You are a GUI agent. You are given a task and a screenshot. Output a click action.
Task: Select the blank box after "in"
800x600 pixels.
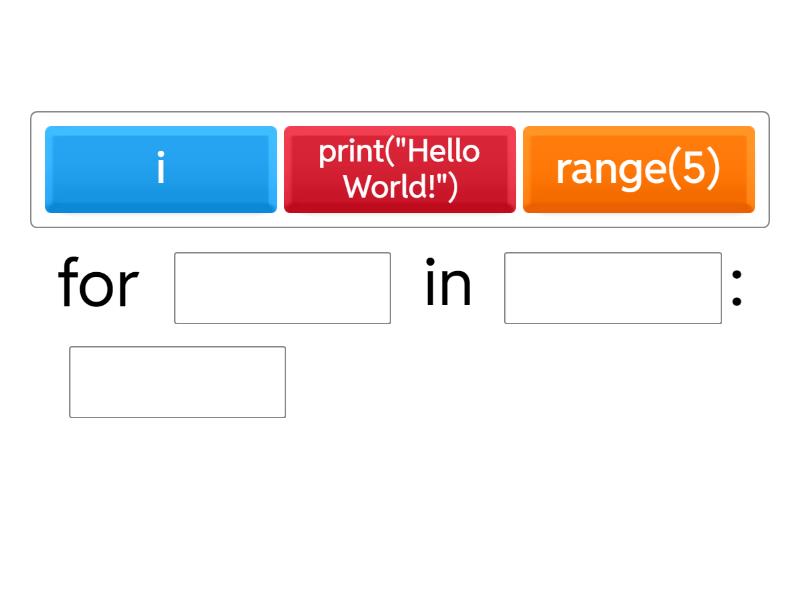click(612, 288)
